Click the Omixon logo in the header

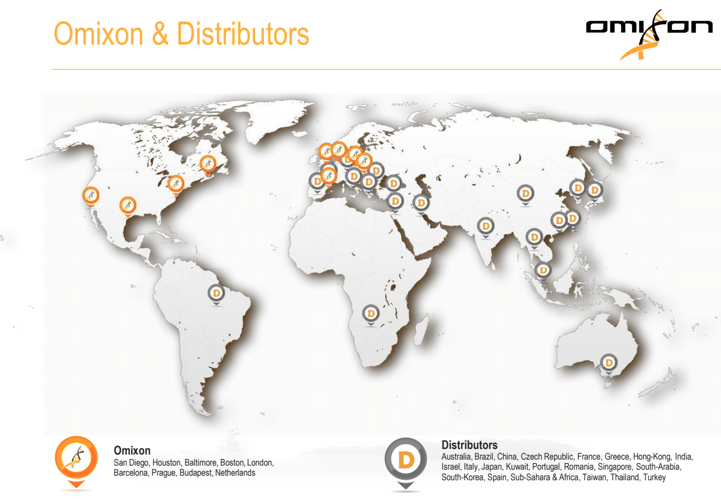[648, 34]
